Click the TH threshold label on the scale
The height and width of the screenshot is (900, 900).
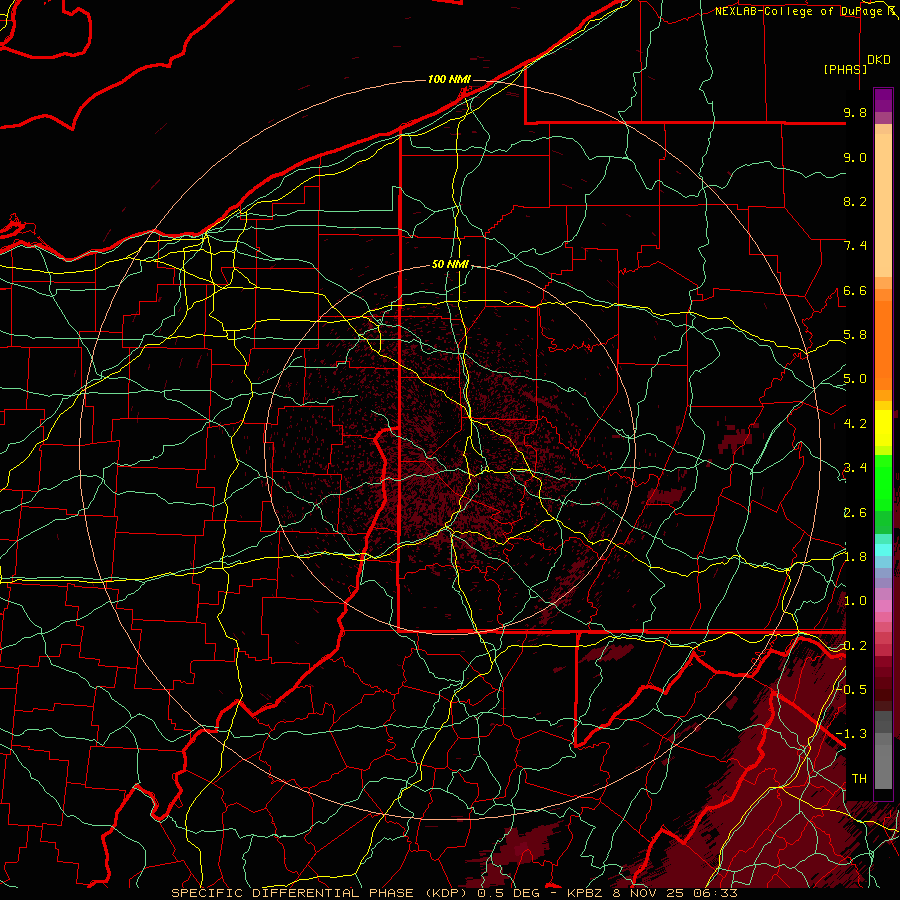[x=859, y=778]
